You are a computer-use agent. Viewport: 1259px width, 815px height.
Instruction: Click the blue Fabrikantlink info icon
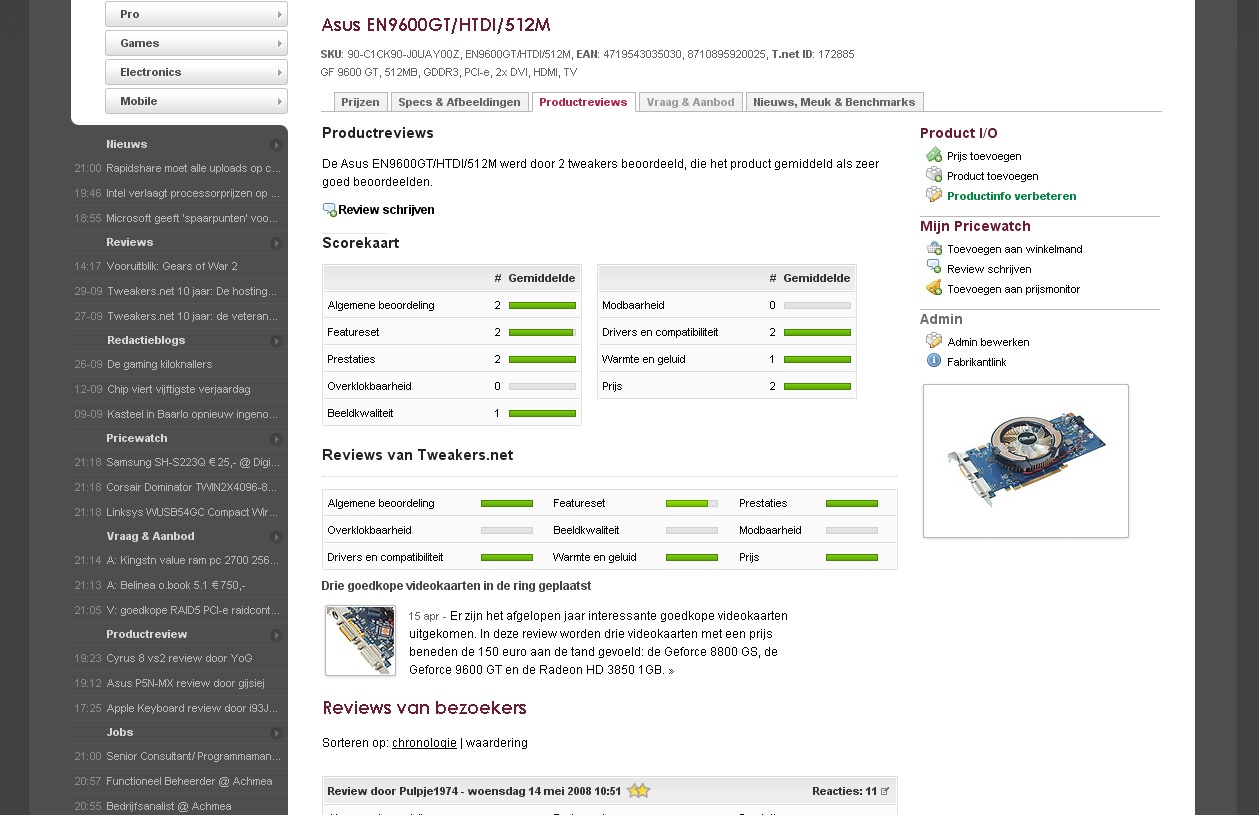click(x=934, y=361)
